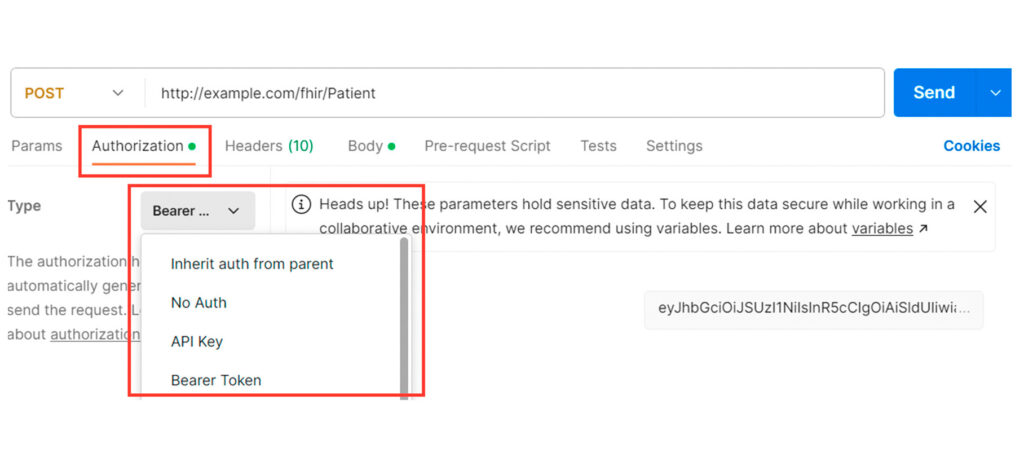Screen dimensions: 1024x457
Task: Switch to the Params tab
Action: click(36, 146)
